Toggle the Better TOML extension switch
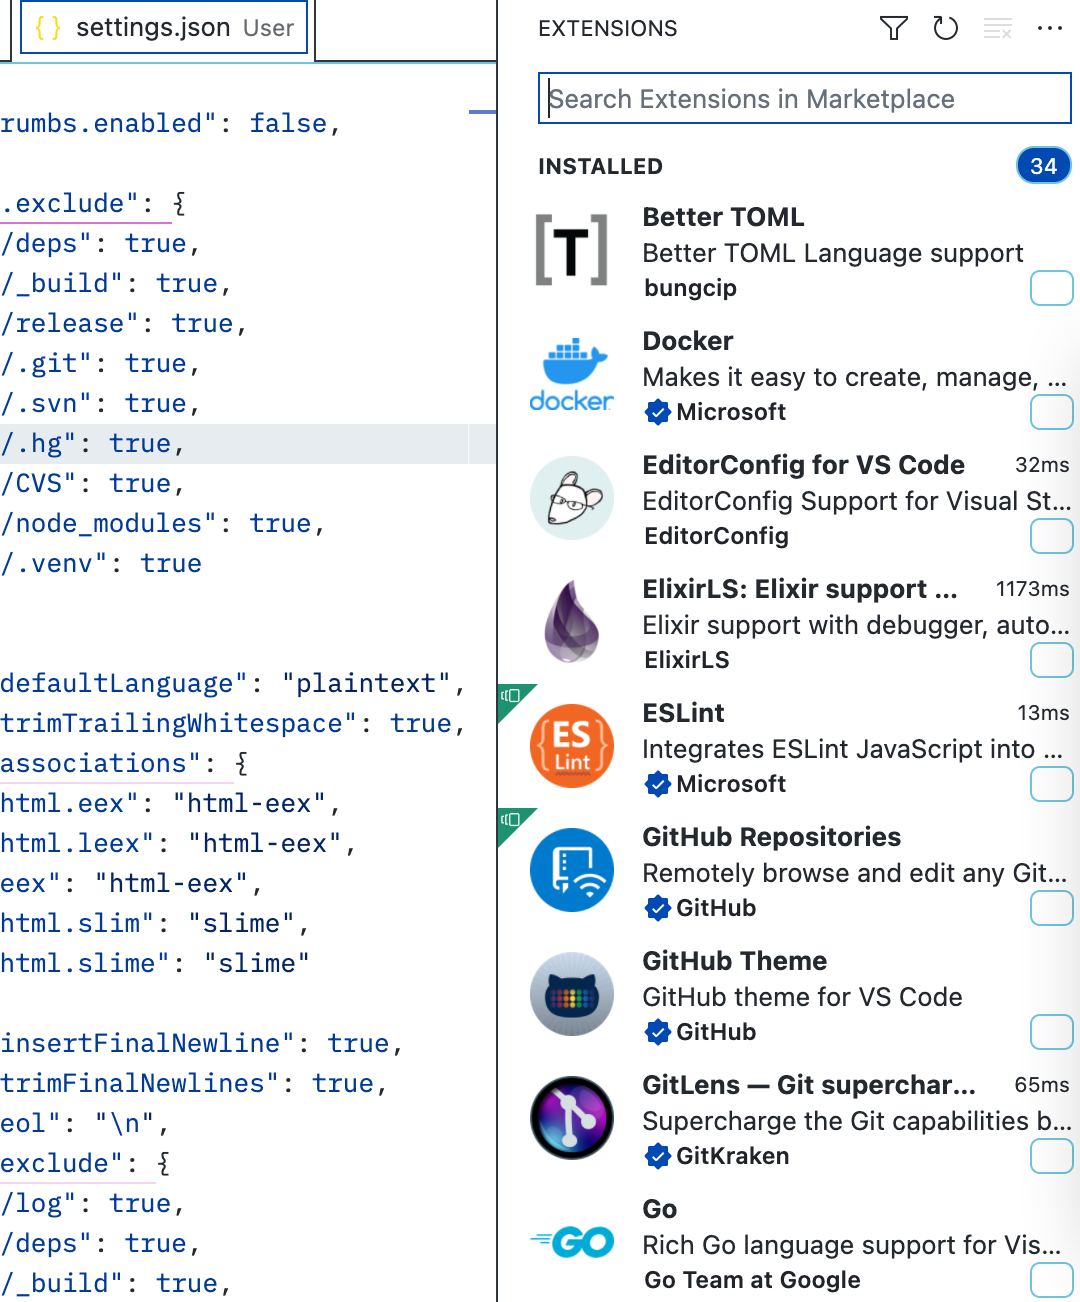Screen dimensions: 1080x1302 1051,288
